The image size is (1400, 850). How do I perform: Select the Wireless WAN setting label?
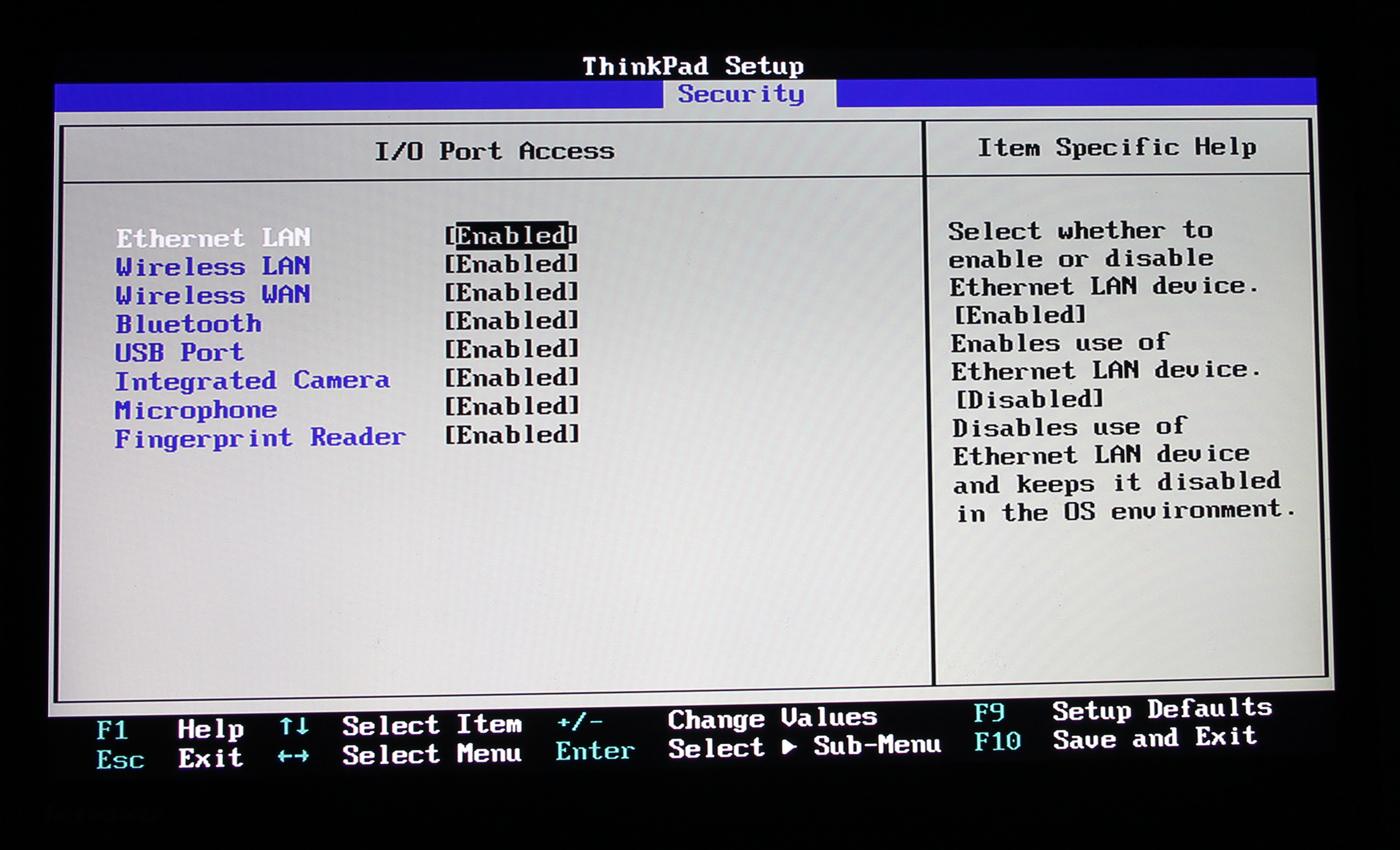coord(213,295)
